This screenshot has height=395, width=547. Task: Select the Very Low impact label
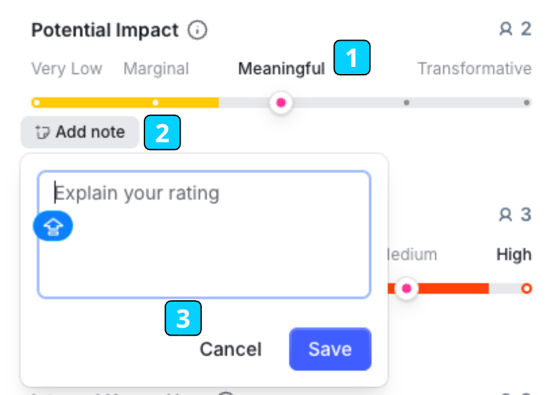point(67,68)
